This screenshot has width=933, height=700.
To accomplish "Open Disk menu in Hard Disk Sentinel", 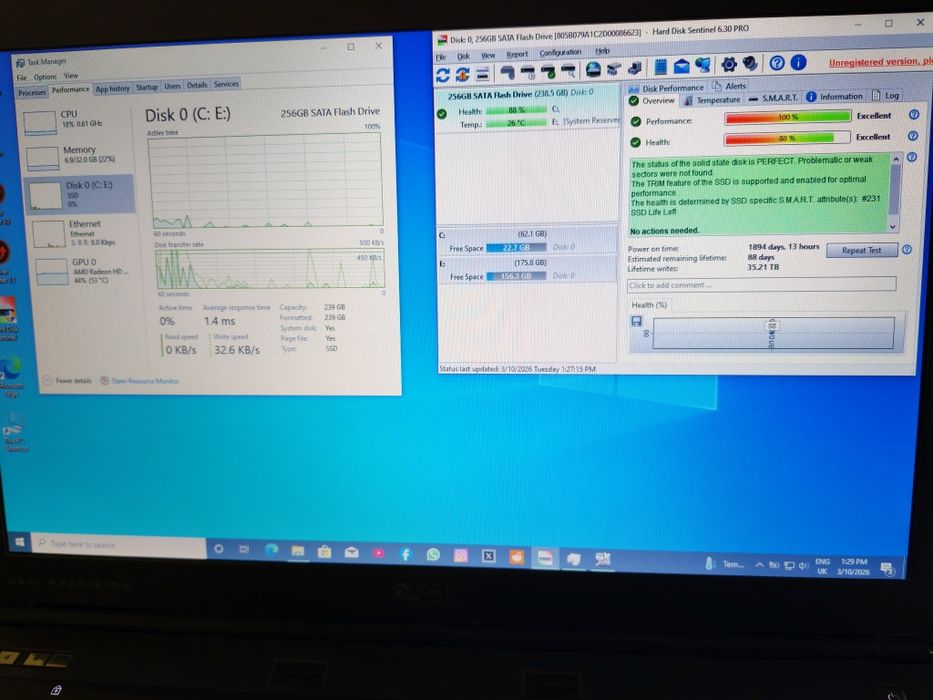I will (x=463, y=57).
